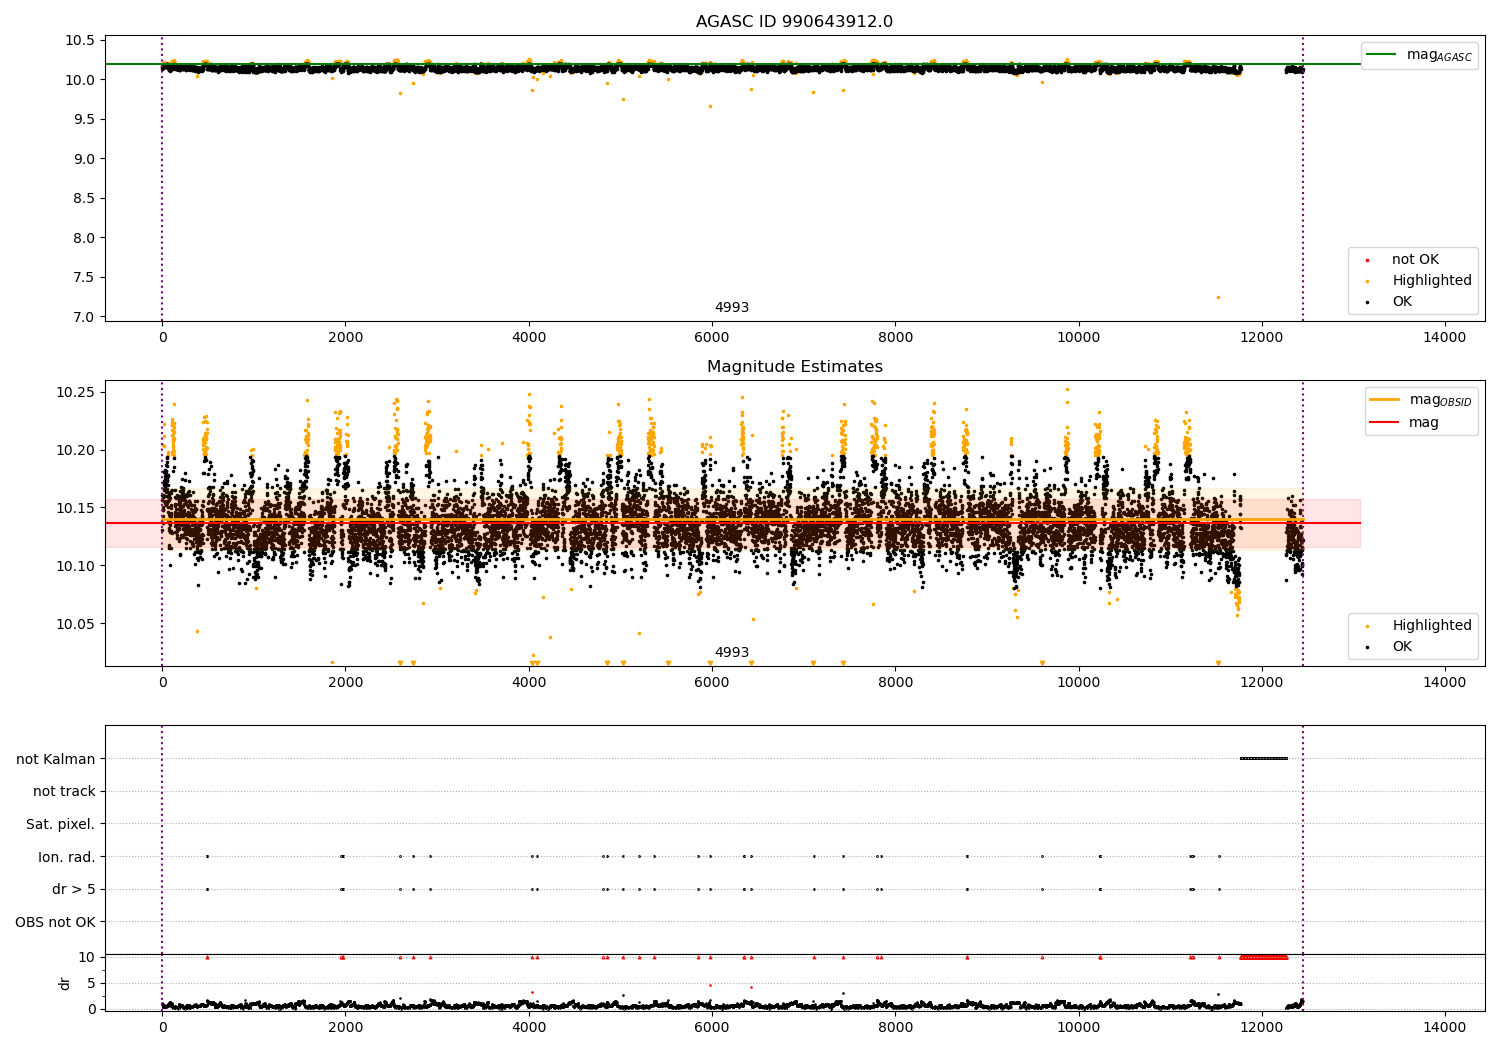Click the 'Sat. pixel.' axis label
The height and width of the screenshot is (1050, 1500).
click(60, 825)
